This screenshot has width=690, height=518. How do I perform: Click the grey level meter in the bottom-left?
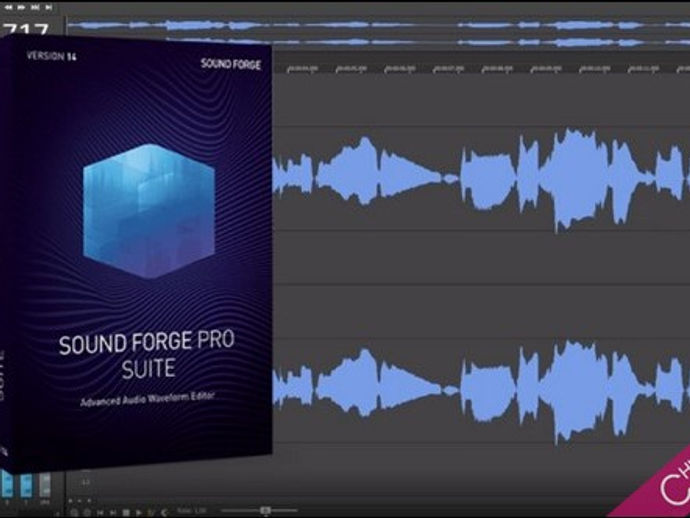coord(44,484)
